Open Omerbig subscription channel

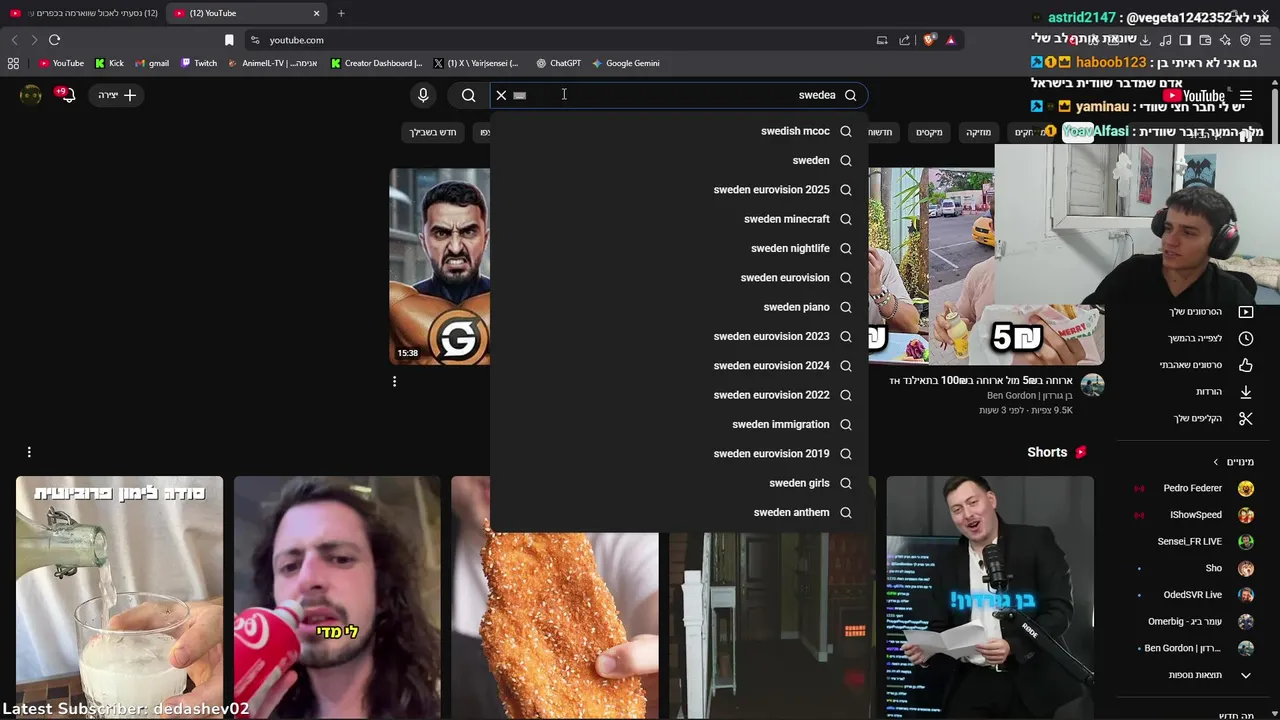click(x=1196, y=621)
